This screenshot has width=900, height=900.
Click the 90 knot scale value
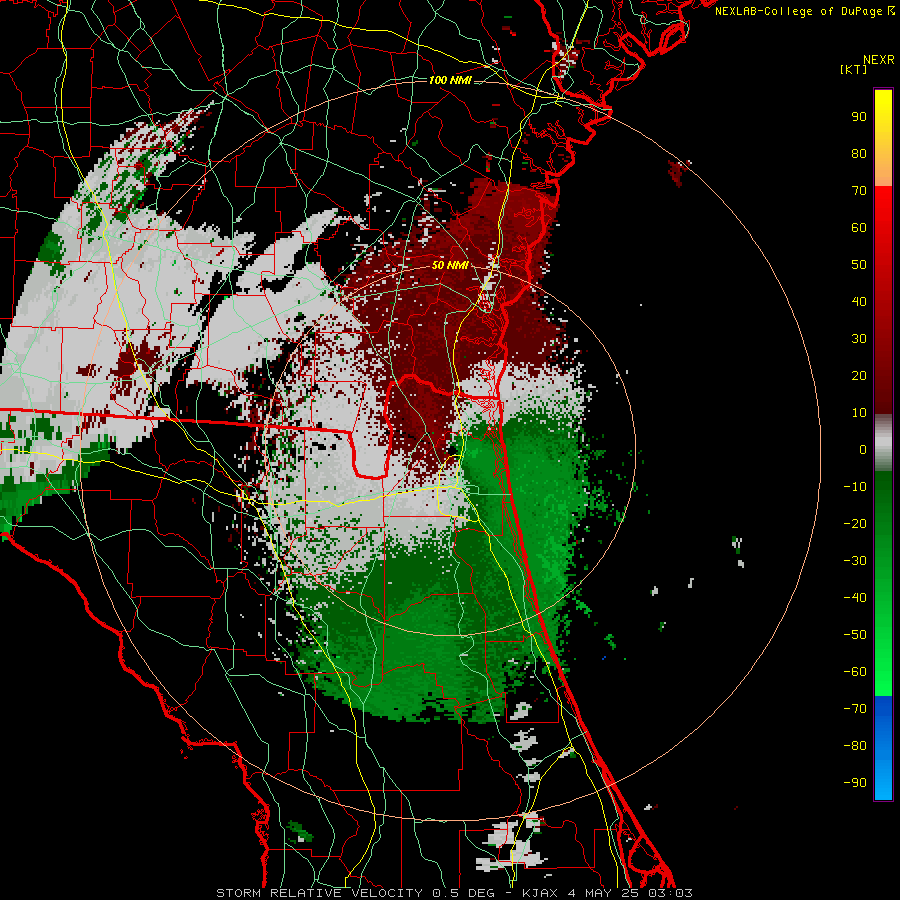(x=859, y=117)
